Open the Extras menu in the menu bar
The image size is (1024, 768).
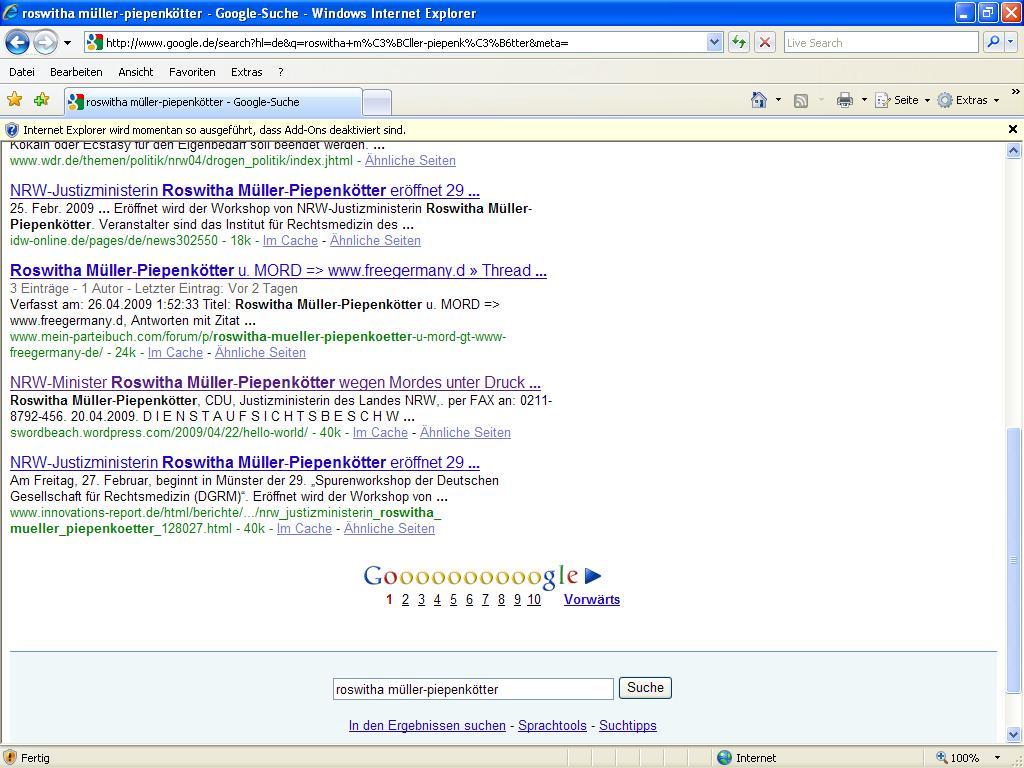[x=246, y=72]
